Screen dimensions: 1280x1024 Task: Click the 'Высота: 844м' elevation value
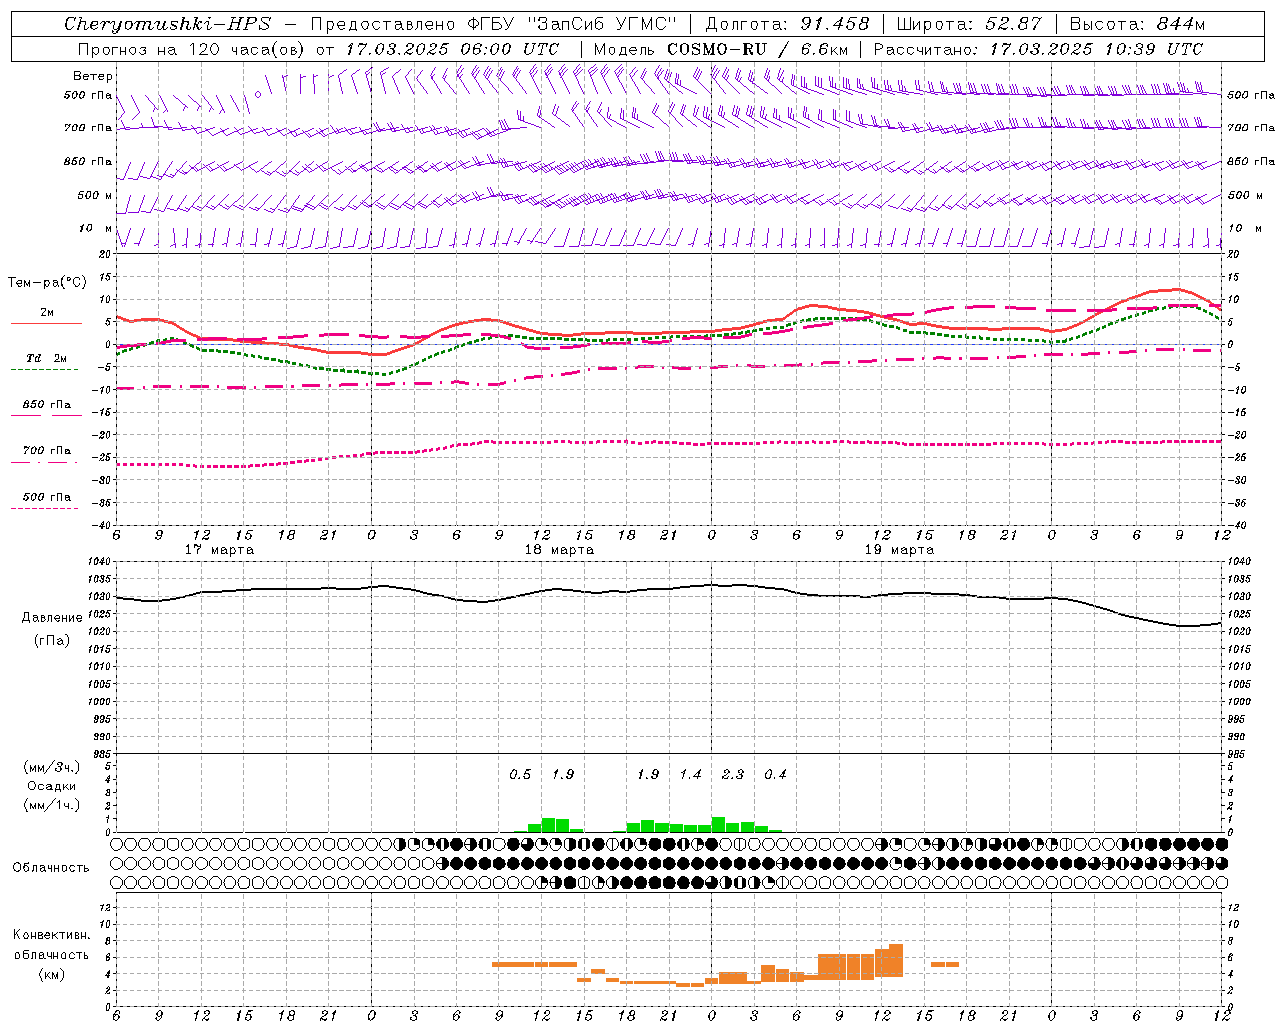(1137, 24)
